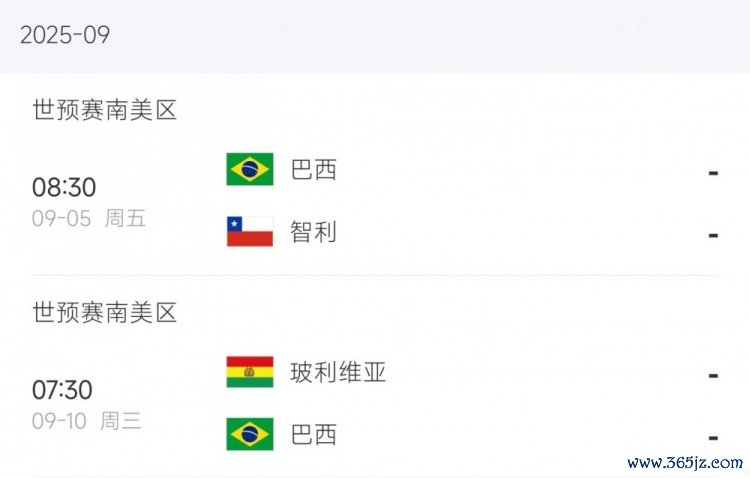Tap Chile's score dash
This screenshot has width=750, height=478.
(x=713, y=235)
